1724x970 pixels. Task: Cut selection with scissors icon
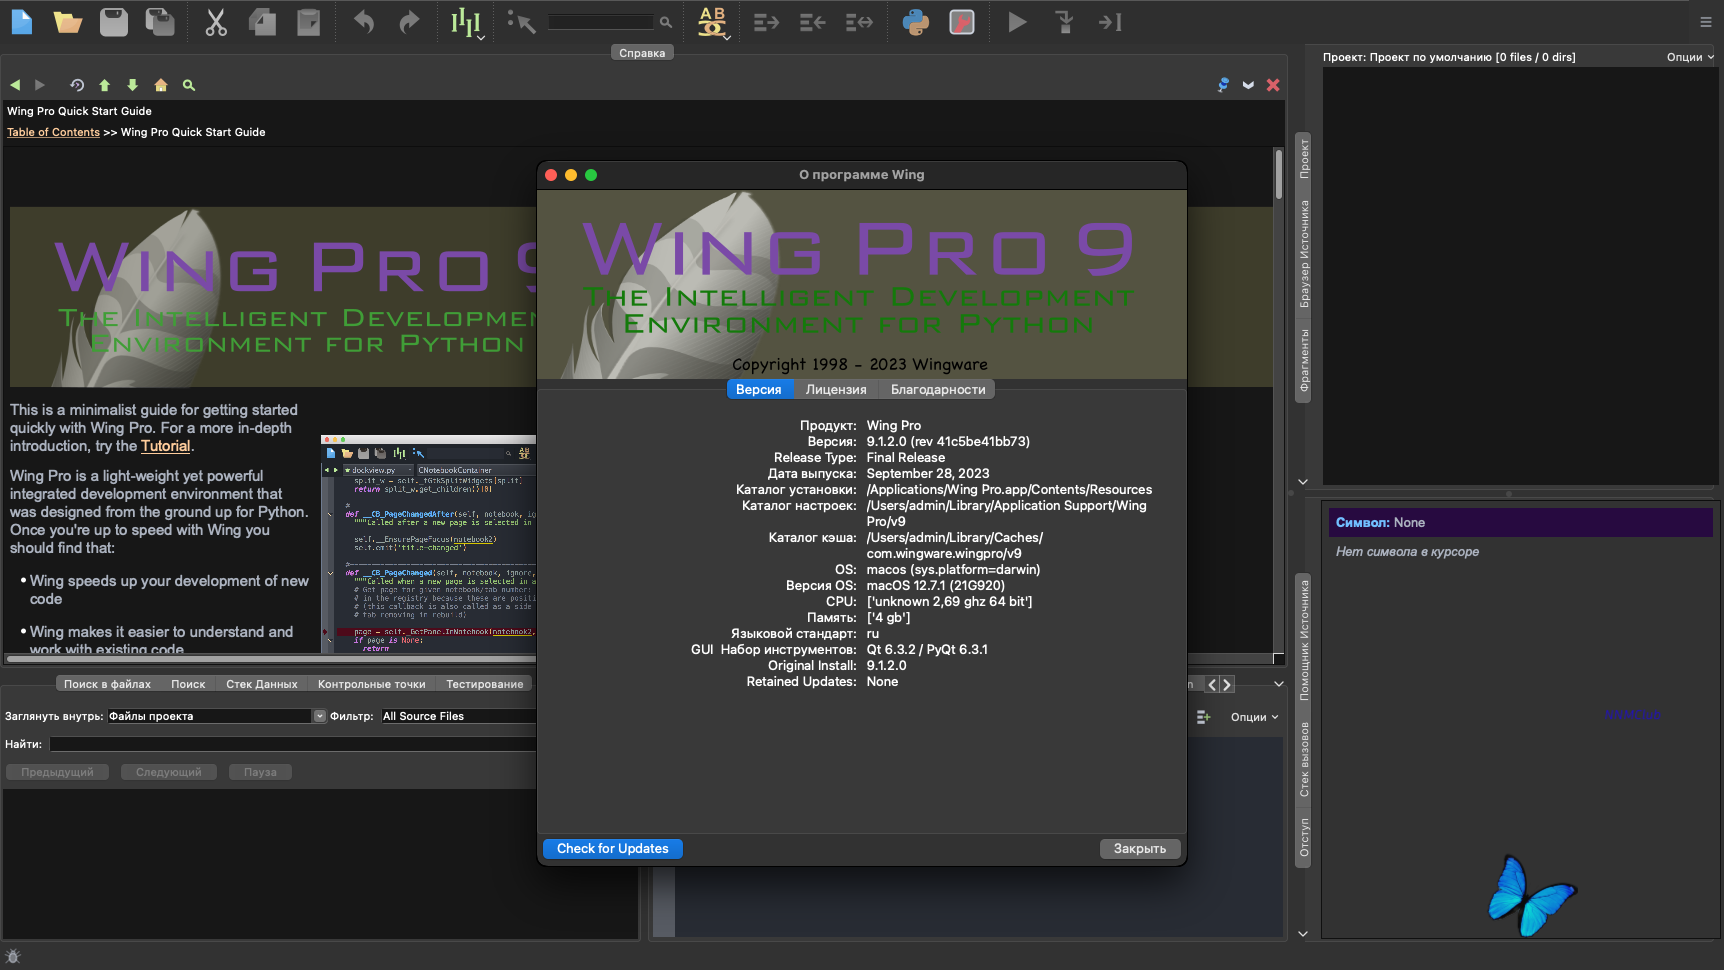[x=216, y=22]
